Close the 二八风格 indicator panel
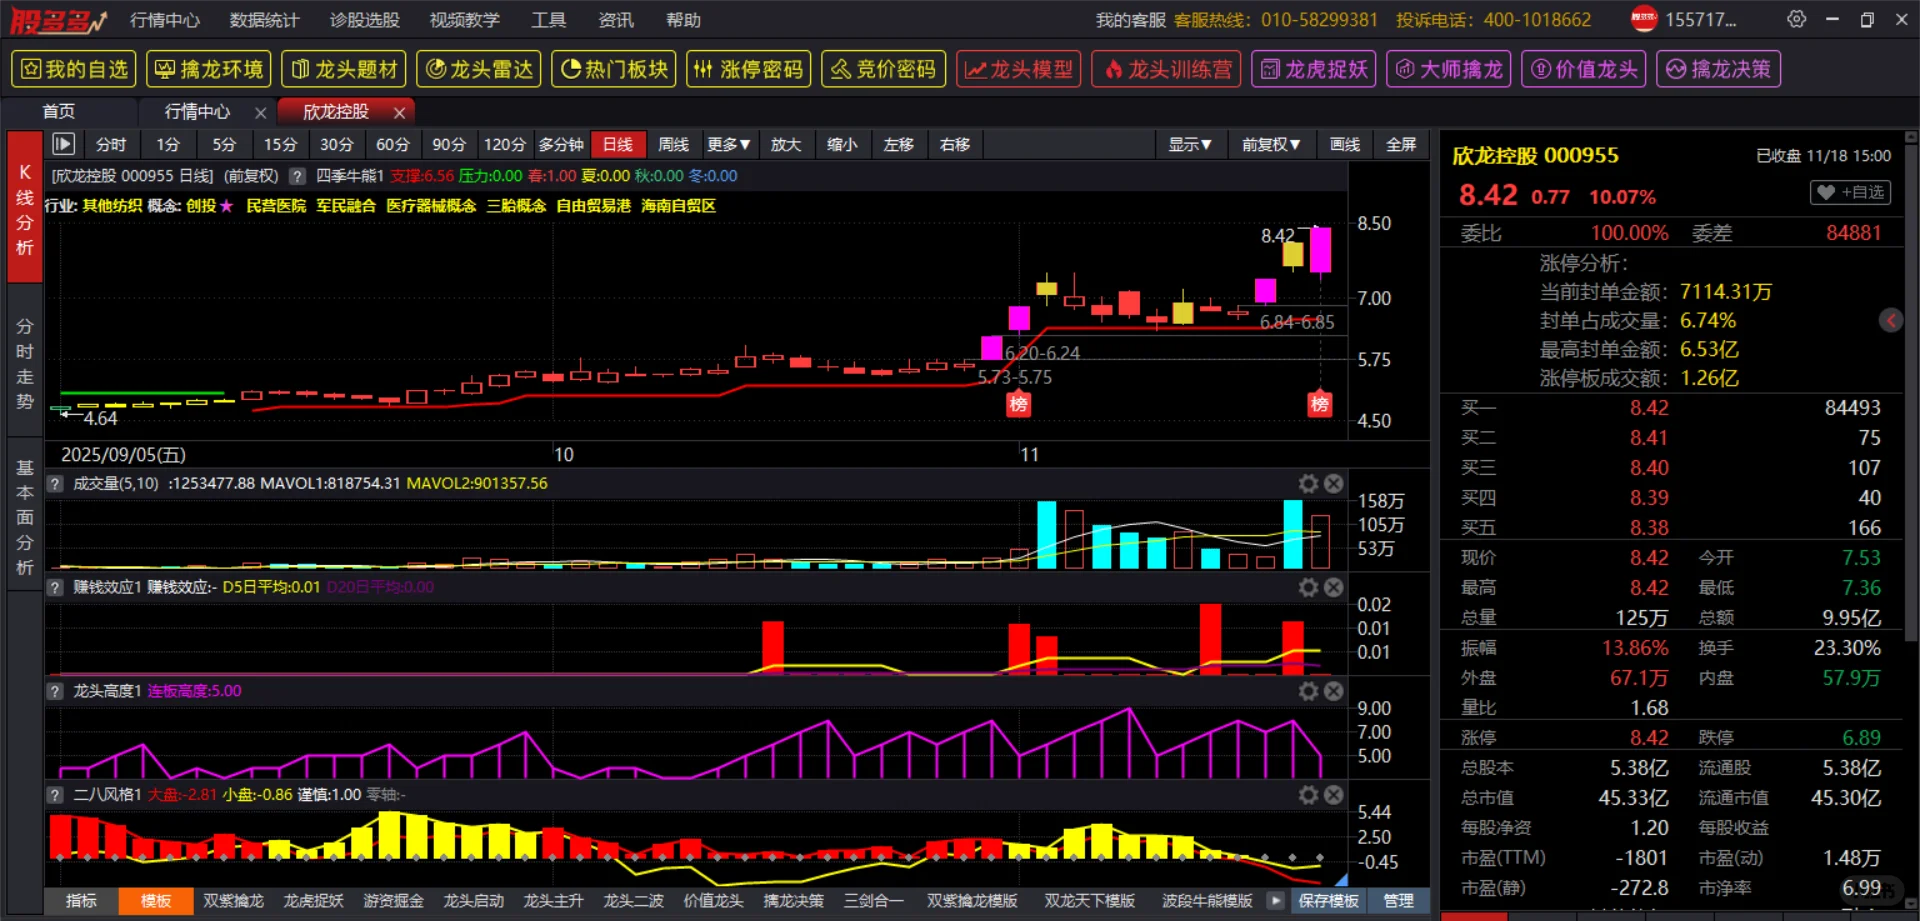The width and height of the screenshot is (1920, 921). 1334,795
